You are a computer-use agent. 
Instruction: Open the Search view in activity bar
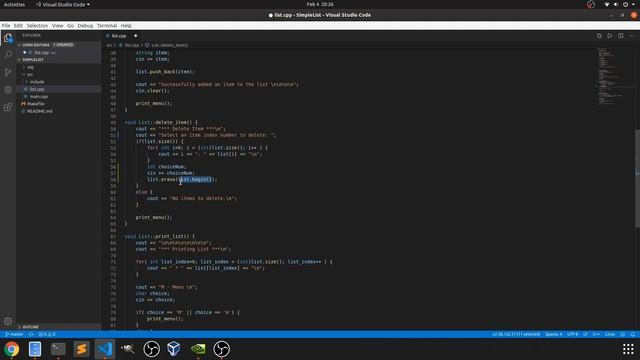[8, 55]
